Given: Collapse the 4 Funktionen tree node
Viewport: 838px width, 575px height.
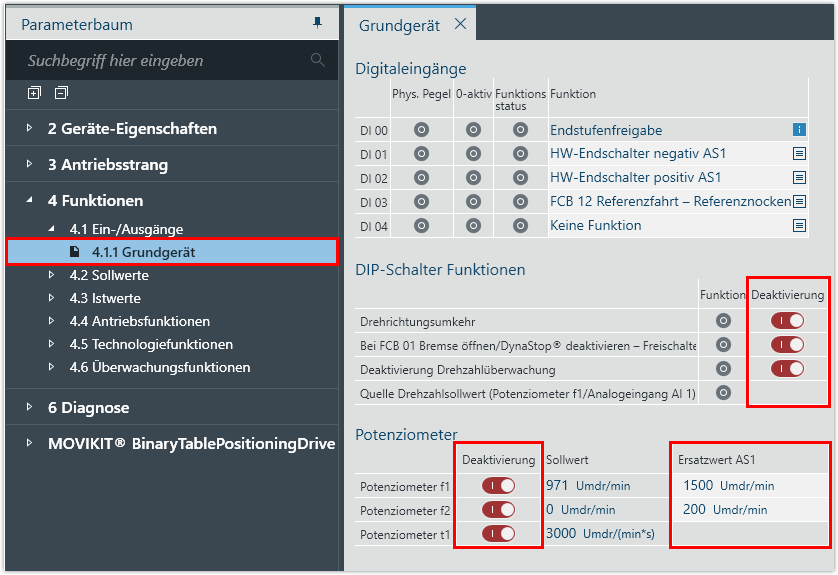Looking at the screenshot, I should [30, 200].
